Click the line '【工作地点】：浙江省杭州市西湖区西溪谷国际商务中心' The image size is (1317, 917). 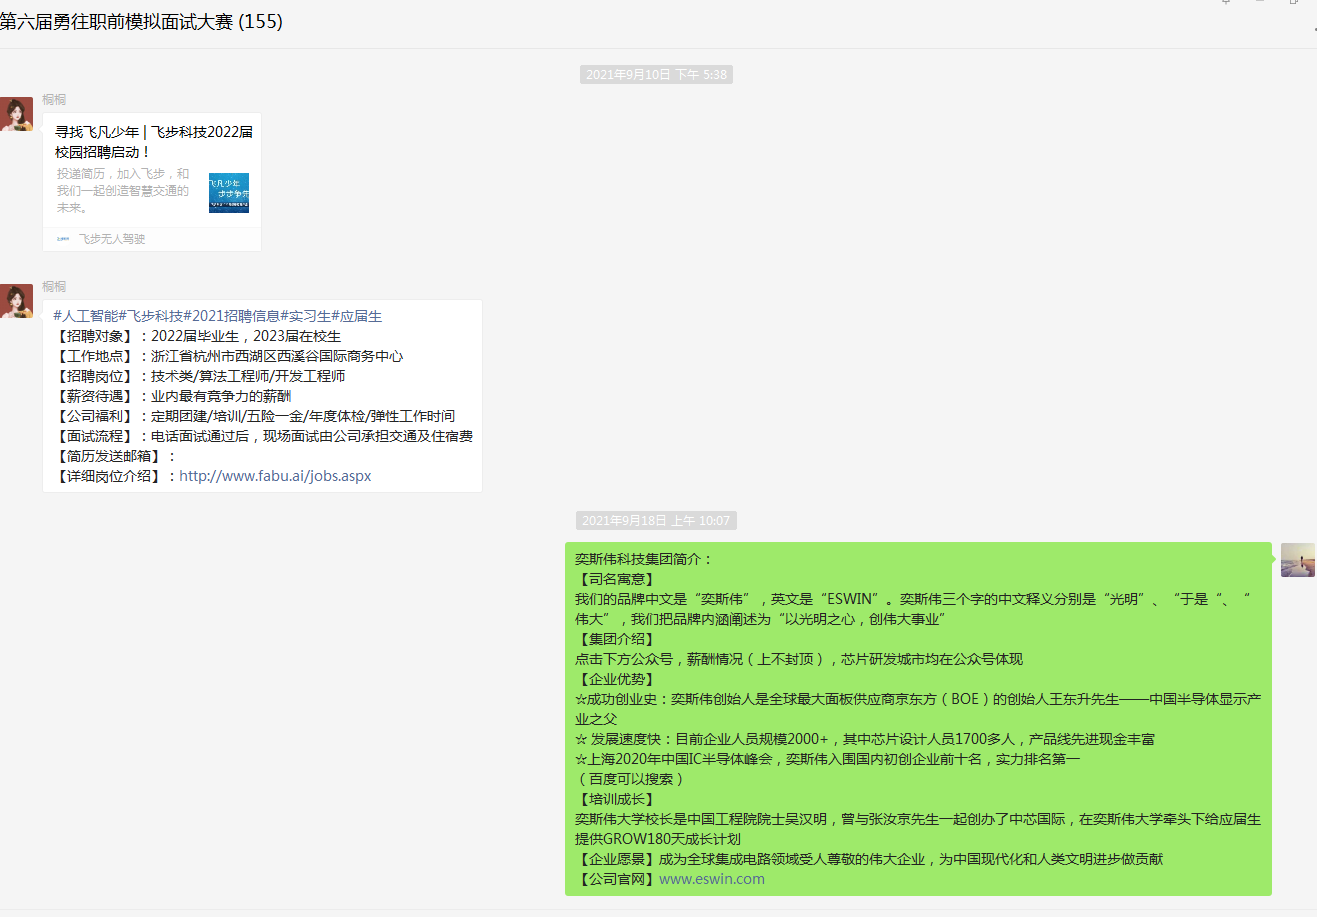[x=228, y=356]
